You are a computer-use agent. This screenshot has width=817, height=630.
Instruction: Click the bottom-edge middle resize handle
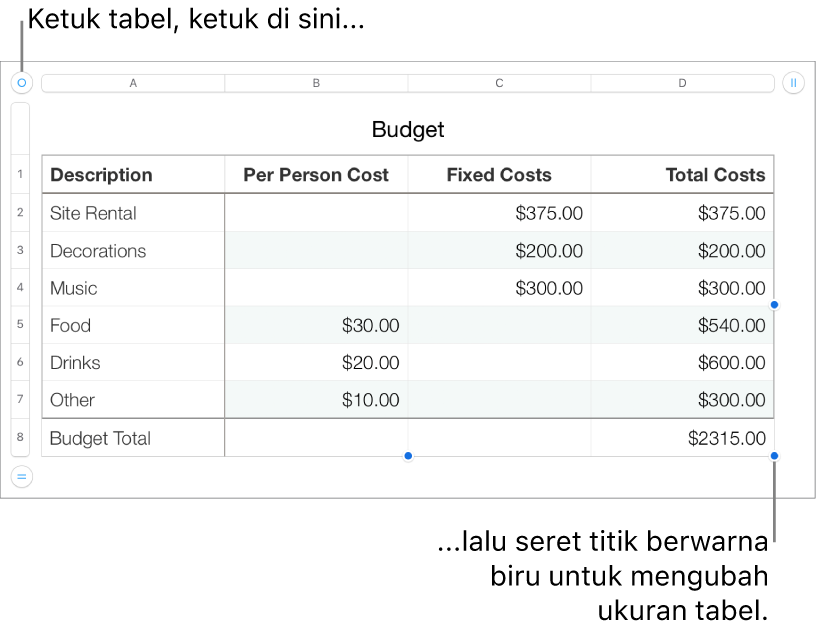click(x=408, y=456)
